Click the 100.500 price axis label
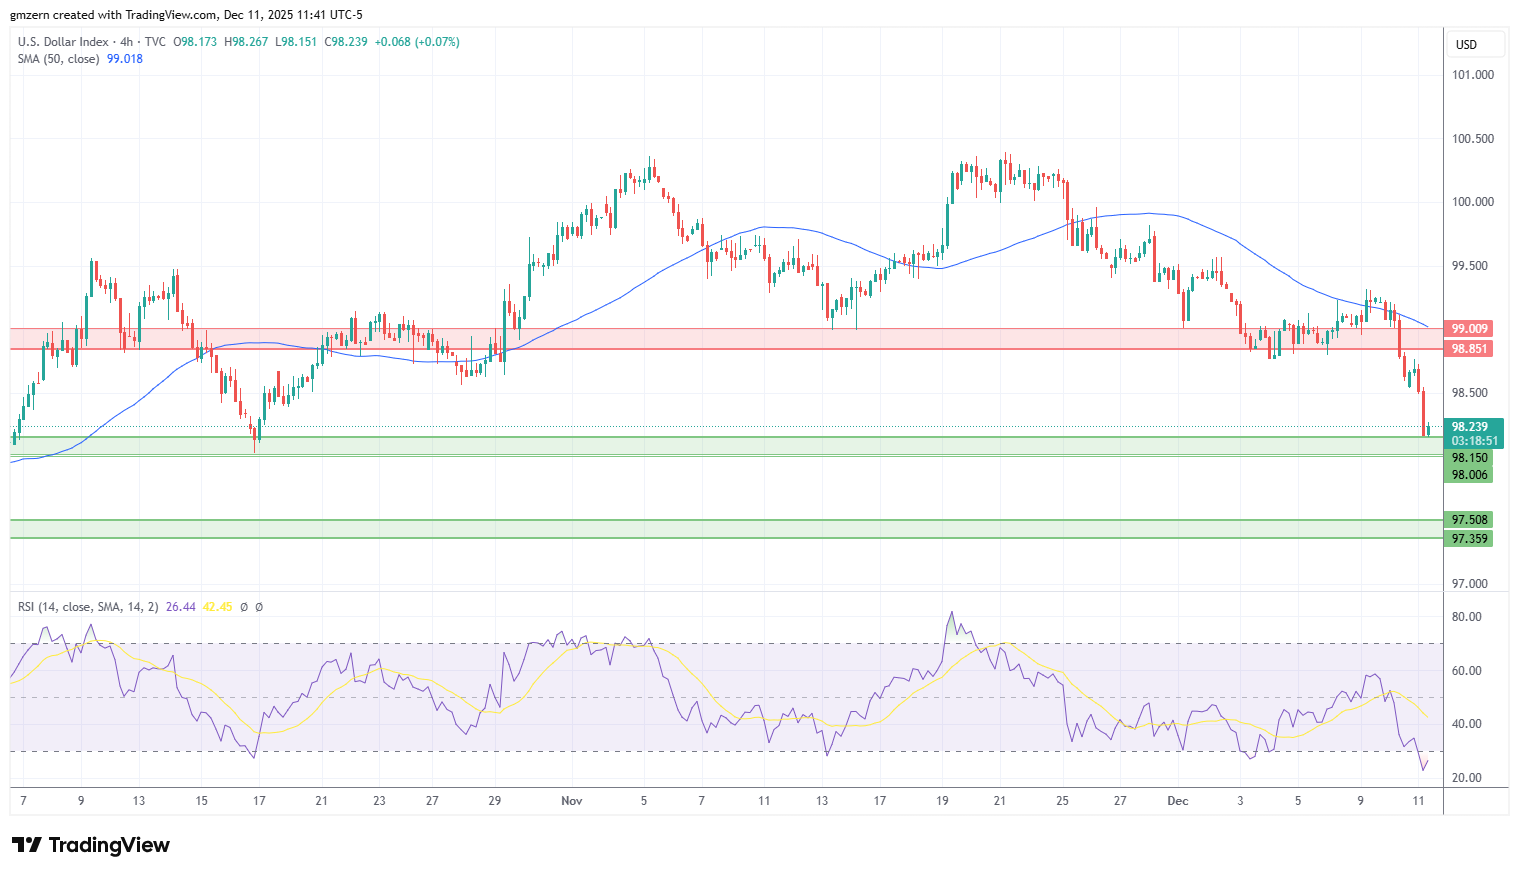Viewport: 1519px width, 875px height. (1473, 139)
